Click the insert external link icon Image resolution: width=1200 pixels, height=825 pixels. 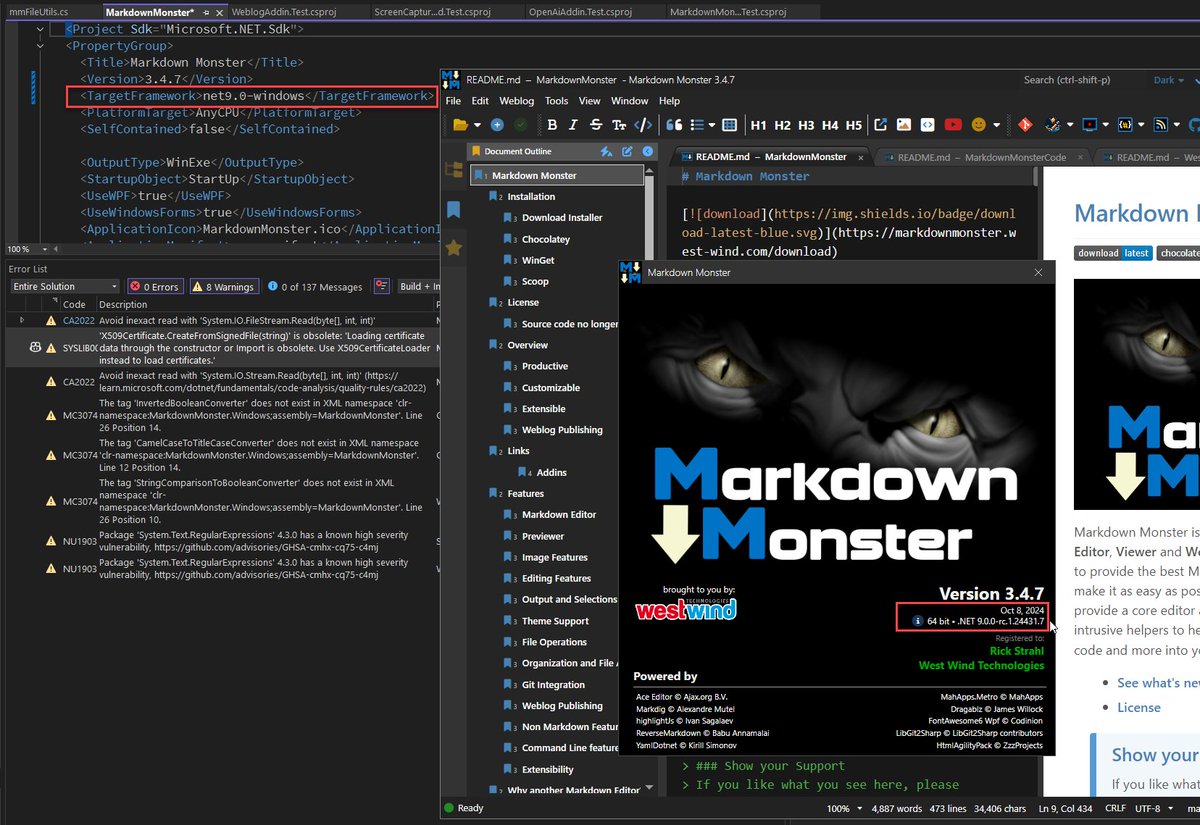[880, 125]
